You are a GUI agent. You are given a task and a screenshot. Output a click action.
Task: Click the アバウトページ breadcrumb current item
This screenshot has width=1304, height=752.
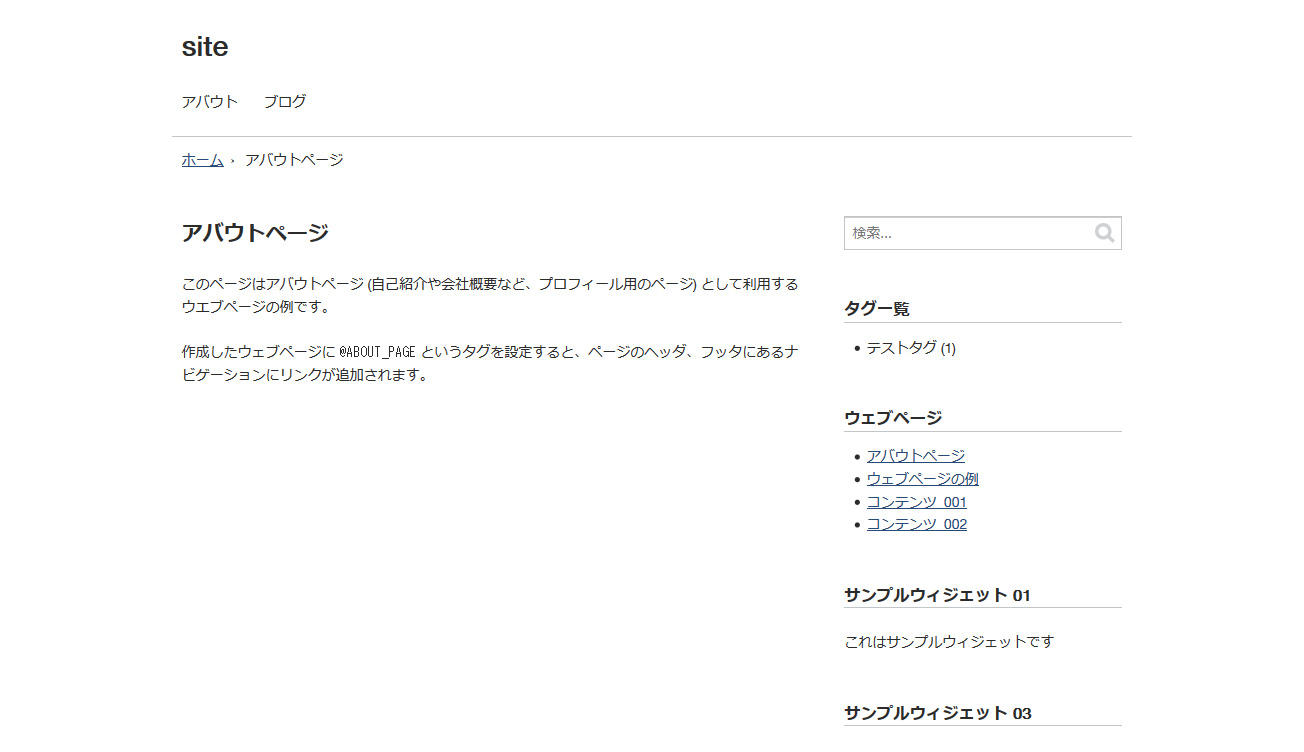coord(294,159)
